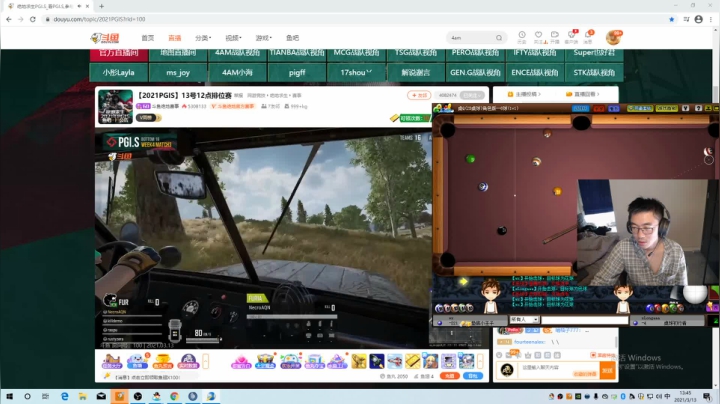This screenshot has width=720, height=404.
Task: Open the 首页 nav menu item
Action: coord(147,38)
